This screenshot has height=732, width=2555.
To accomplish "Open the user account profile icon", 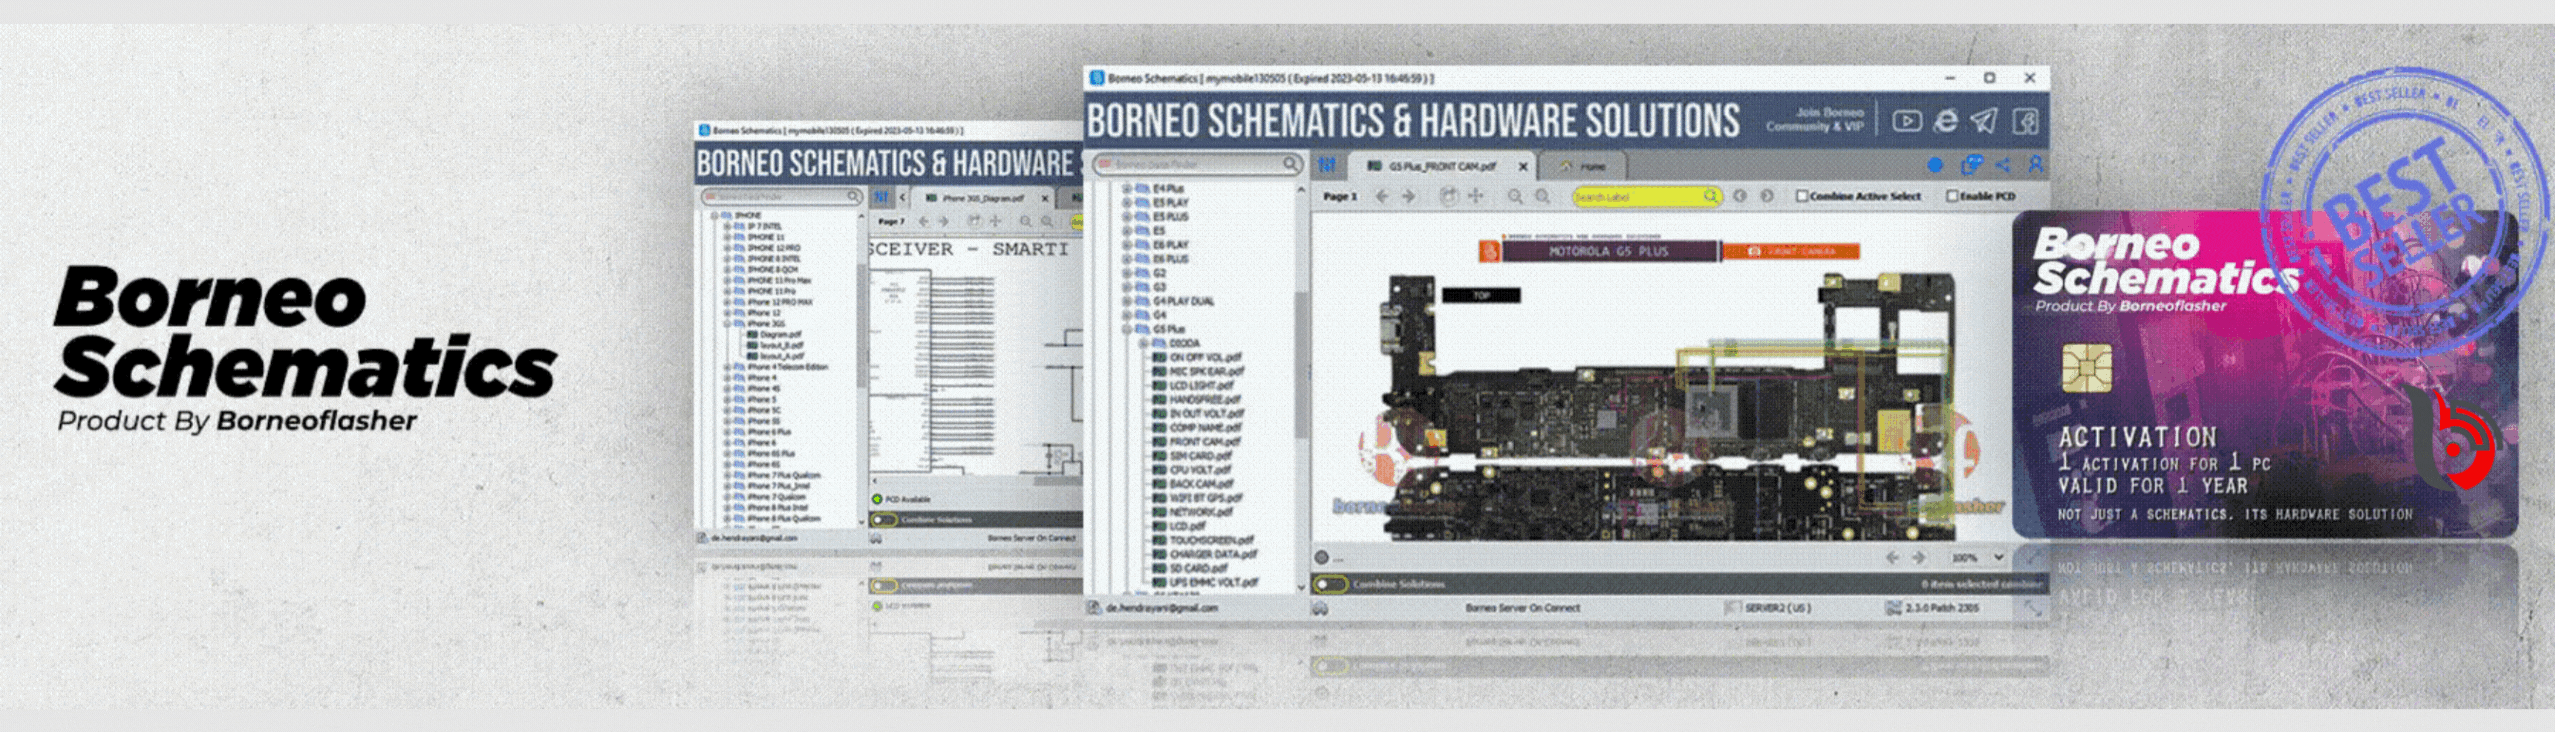I will pyautogui.click(x=2035, y=165).
